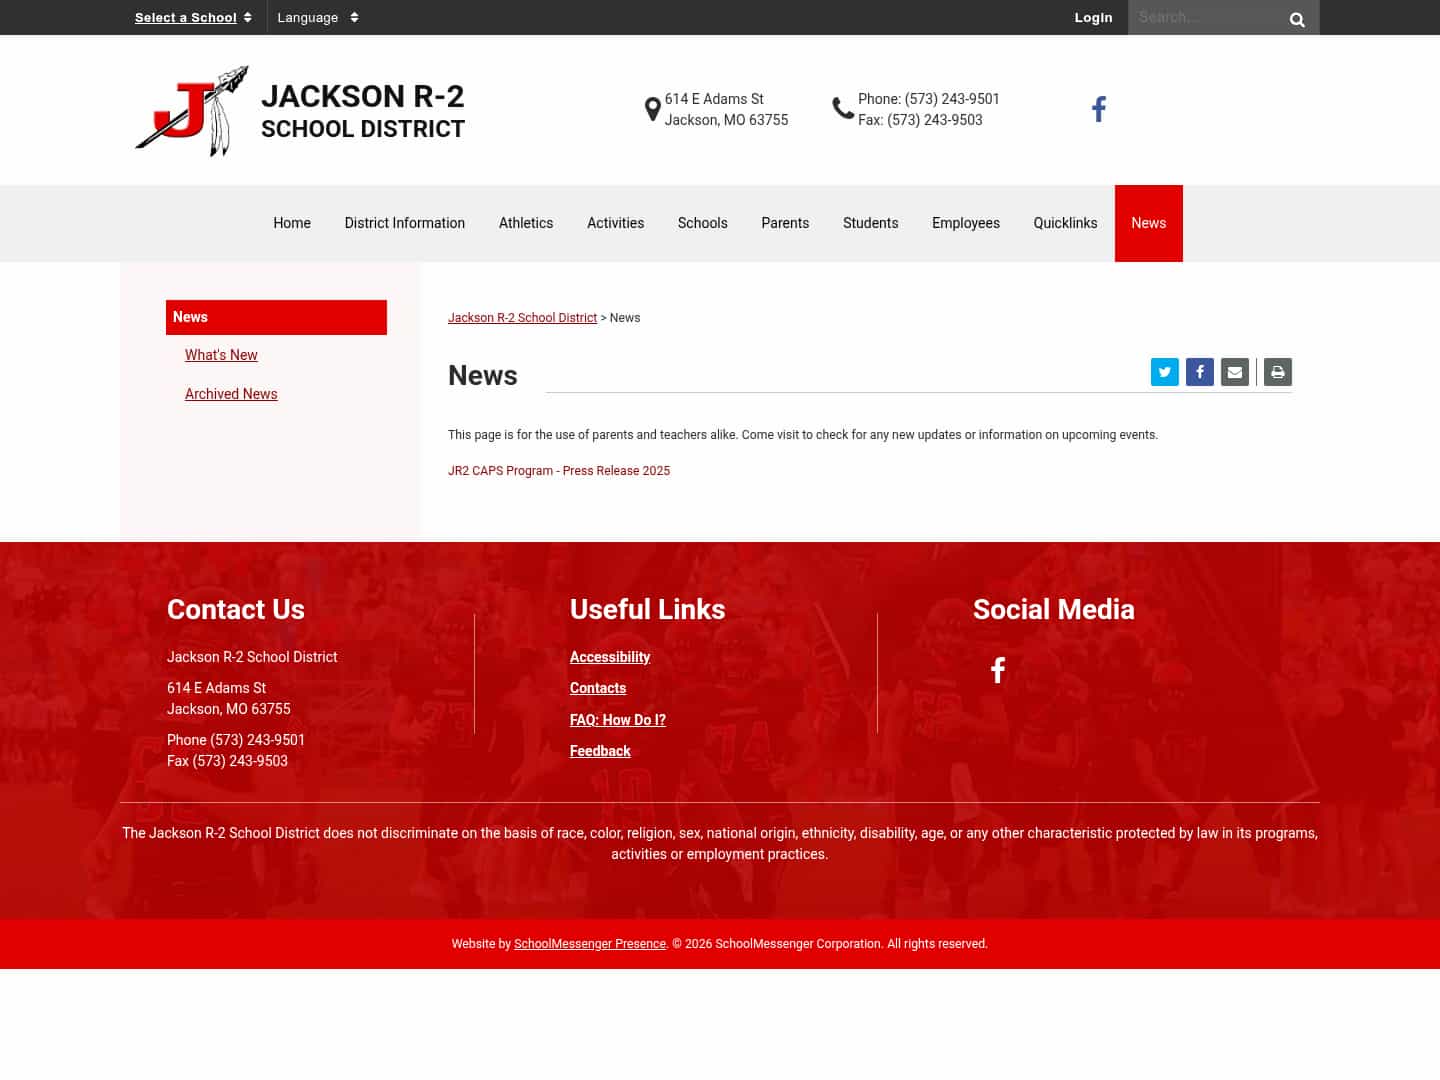This screenshot has width=1440, height=1080.
Task: Click the phone icon next to contact numbers
Action: [843, 107]
